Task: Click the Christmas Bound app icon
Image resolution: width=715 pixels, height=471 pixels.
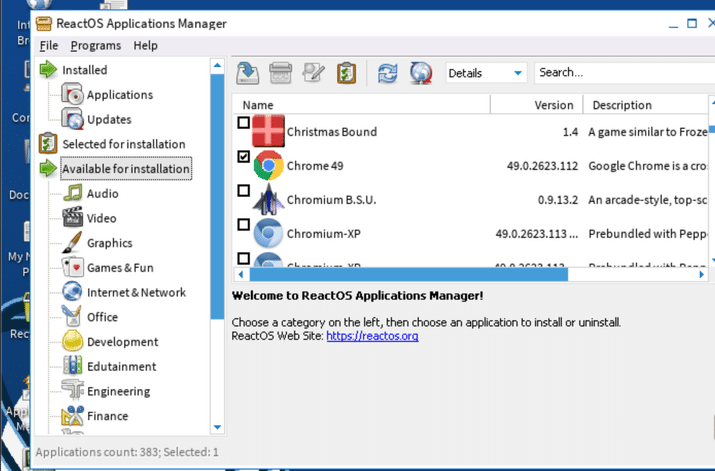Action: [268, 131]
